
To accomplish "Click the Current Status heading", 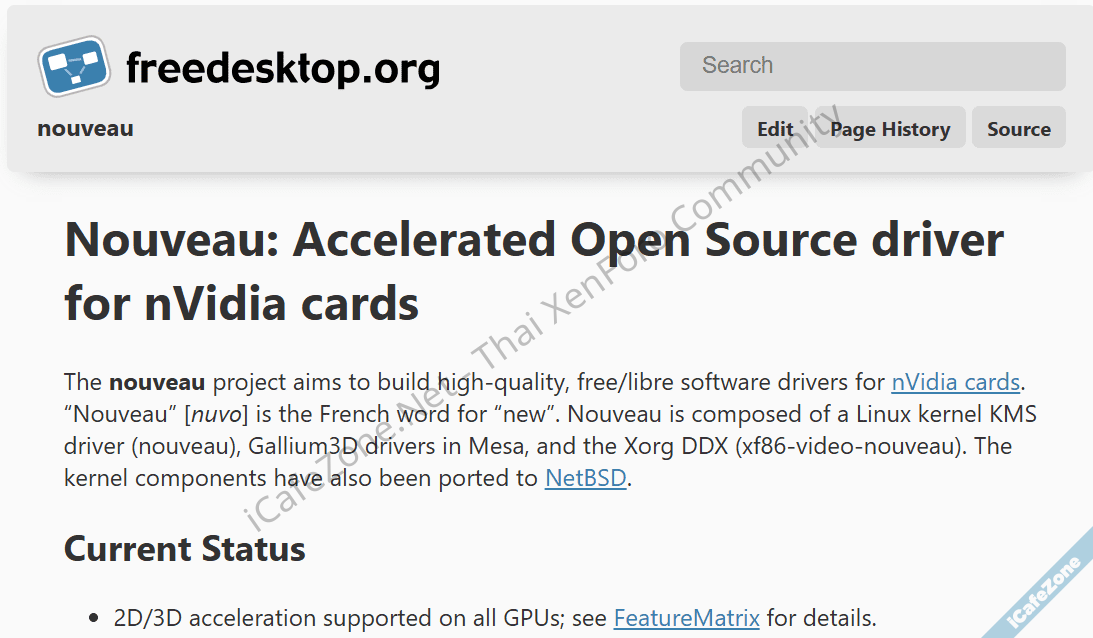I will point(185,548).
